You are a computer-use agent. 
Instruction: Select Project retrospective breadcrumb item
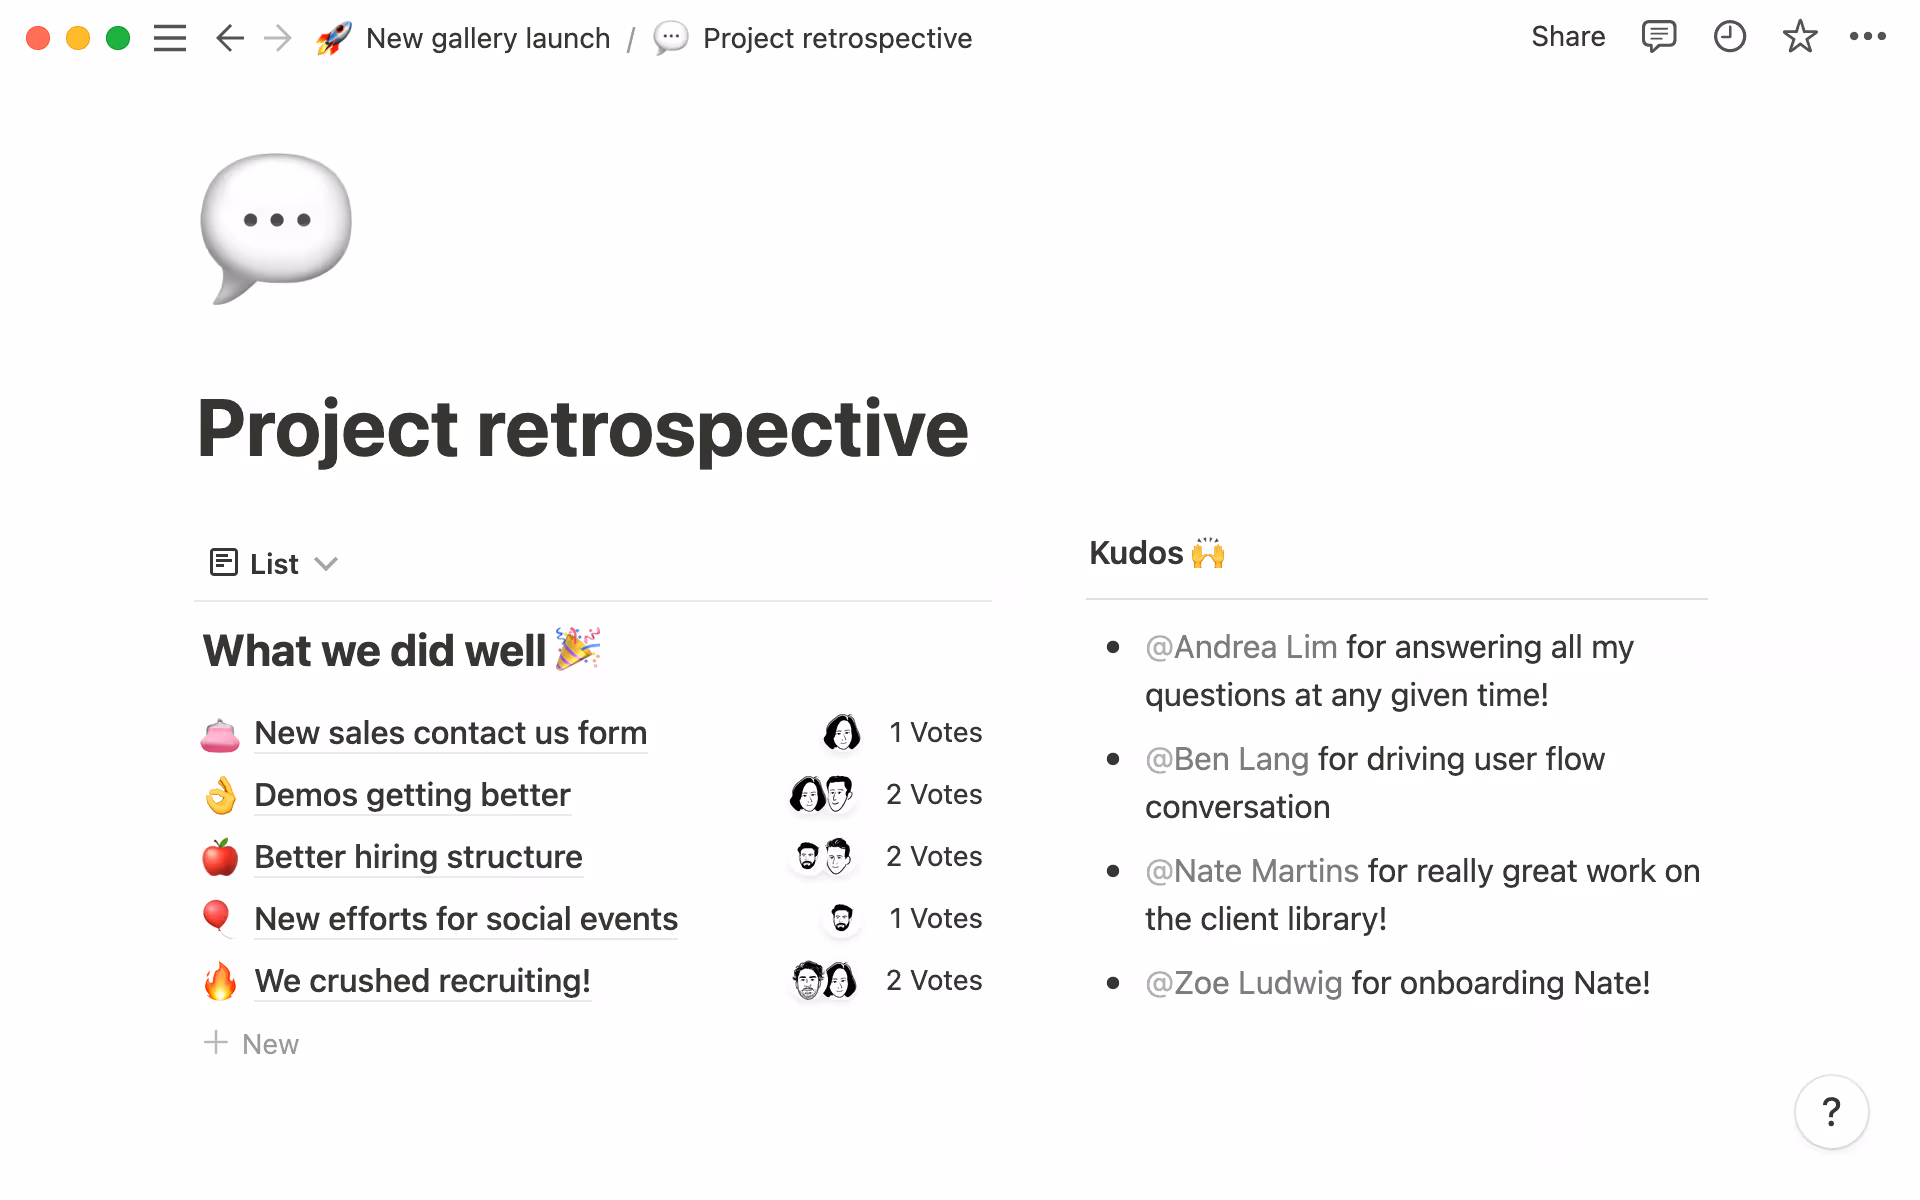click(836, 38)
